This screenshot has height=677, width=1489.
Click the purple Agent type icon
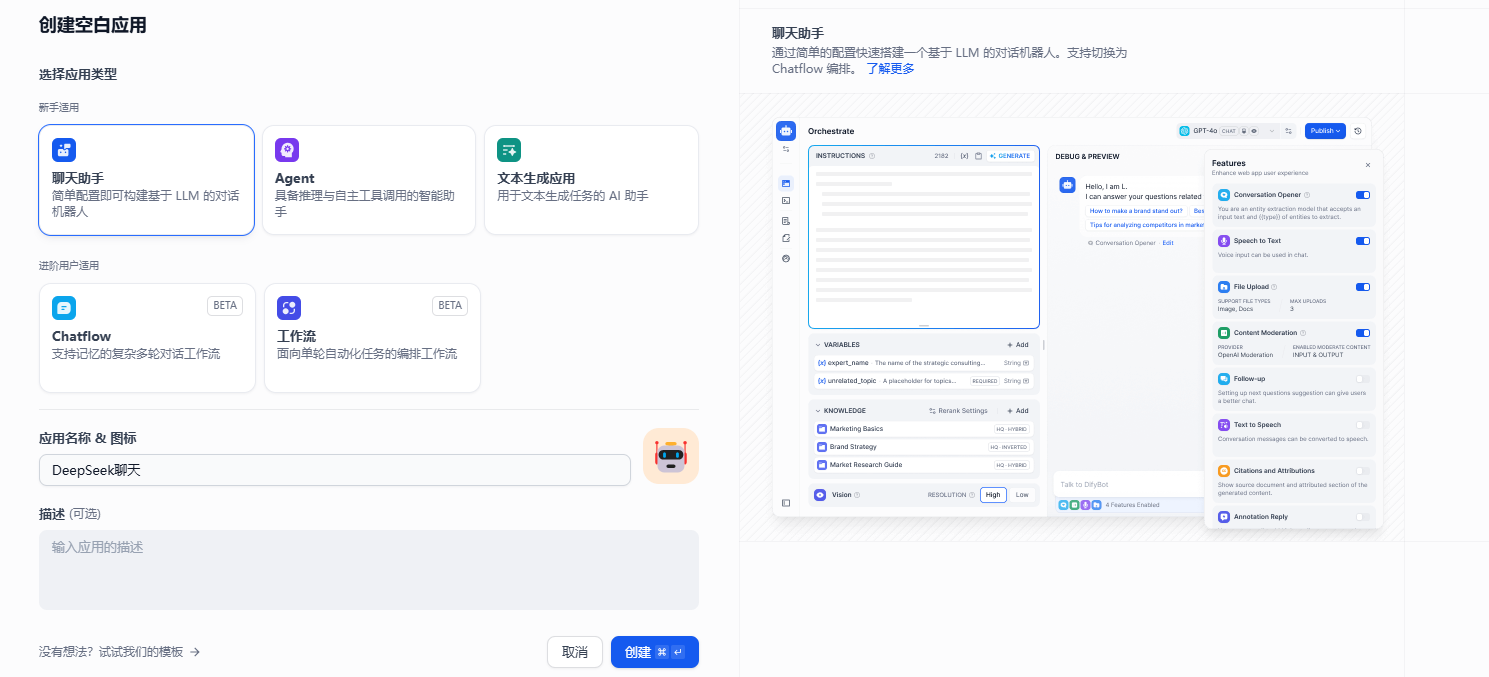(x=287, y=150)
